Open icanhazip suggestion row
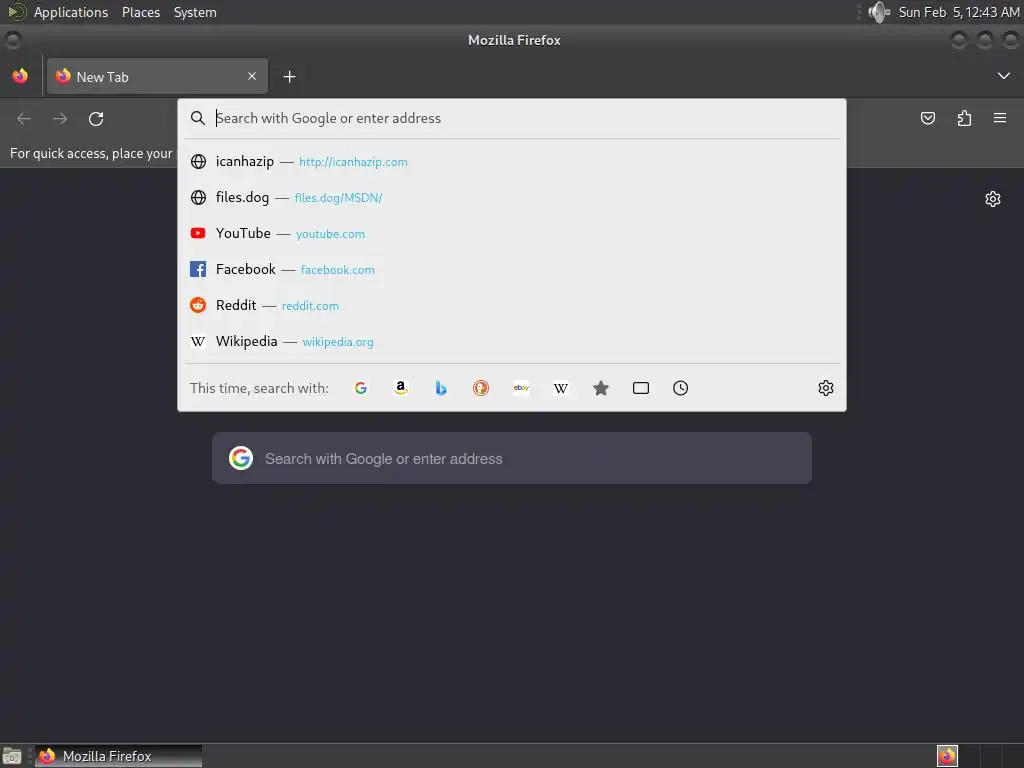 point(512,161)
